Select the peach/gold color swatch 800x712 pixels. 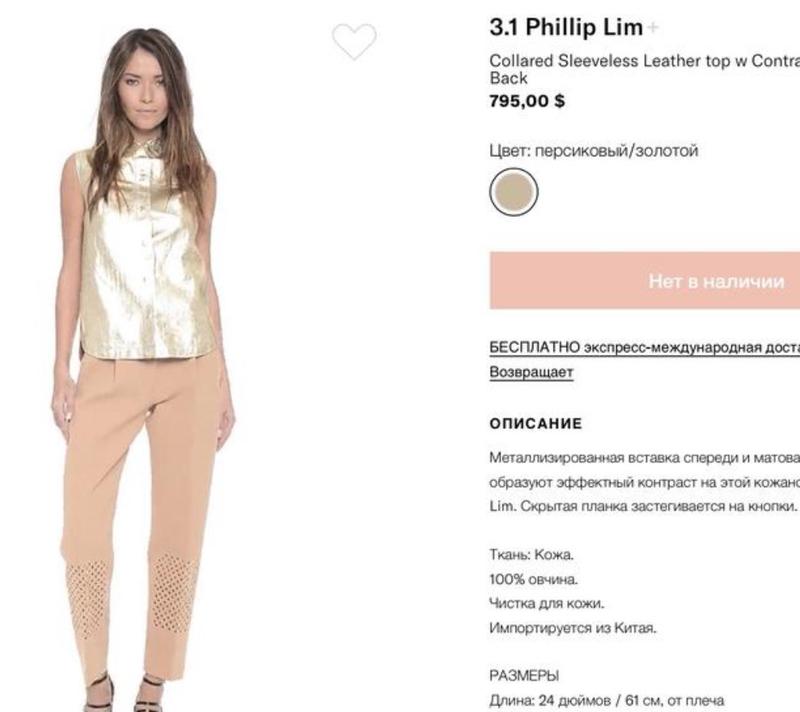click(514, 192)
